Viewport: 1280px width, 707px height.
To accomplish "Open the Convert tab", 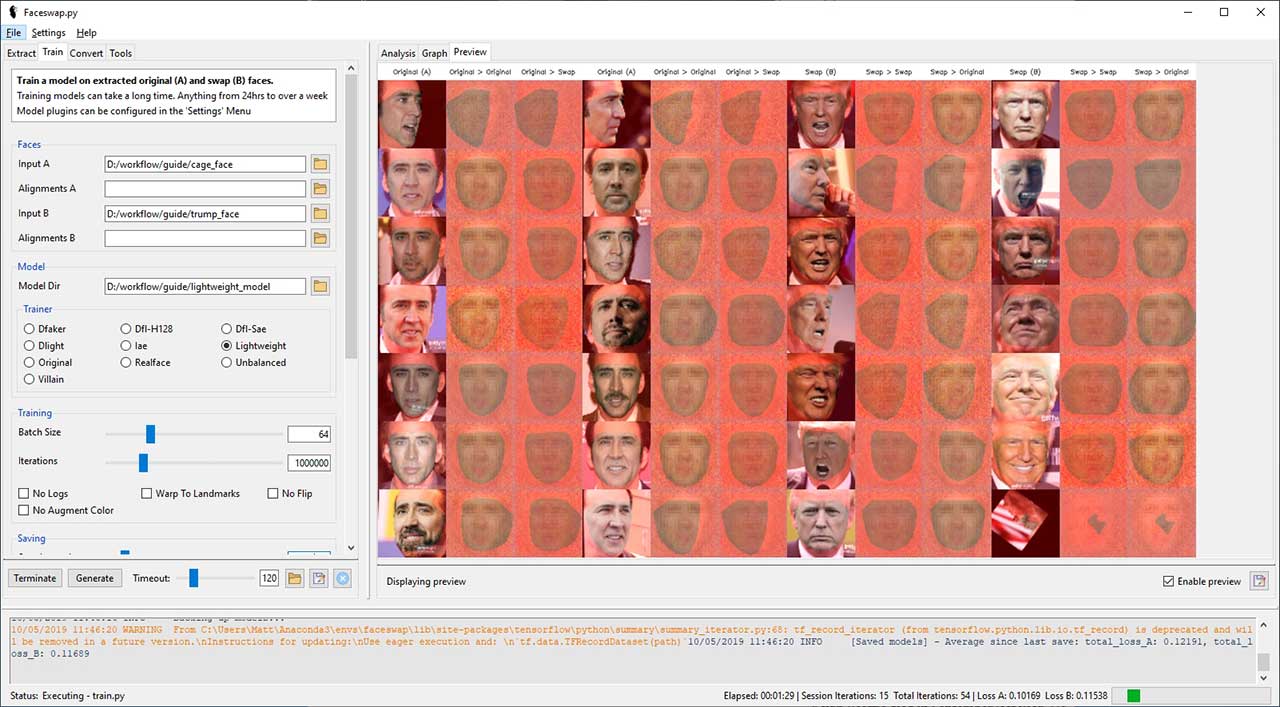I will point(86,53).
